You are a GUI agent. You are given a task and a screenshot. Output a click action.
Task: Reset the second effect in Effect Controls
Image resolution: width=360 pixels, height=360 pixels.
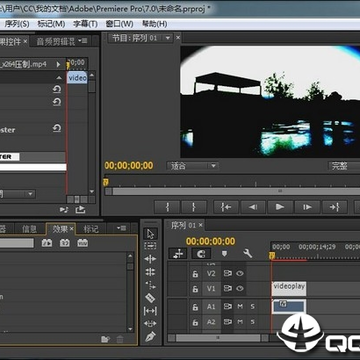click(57, 102)
